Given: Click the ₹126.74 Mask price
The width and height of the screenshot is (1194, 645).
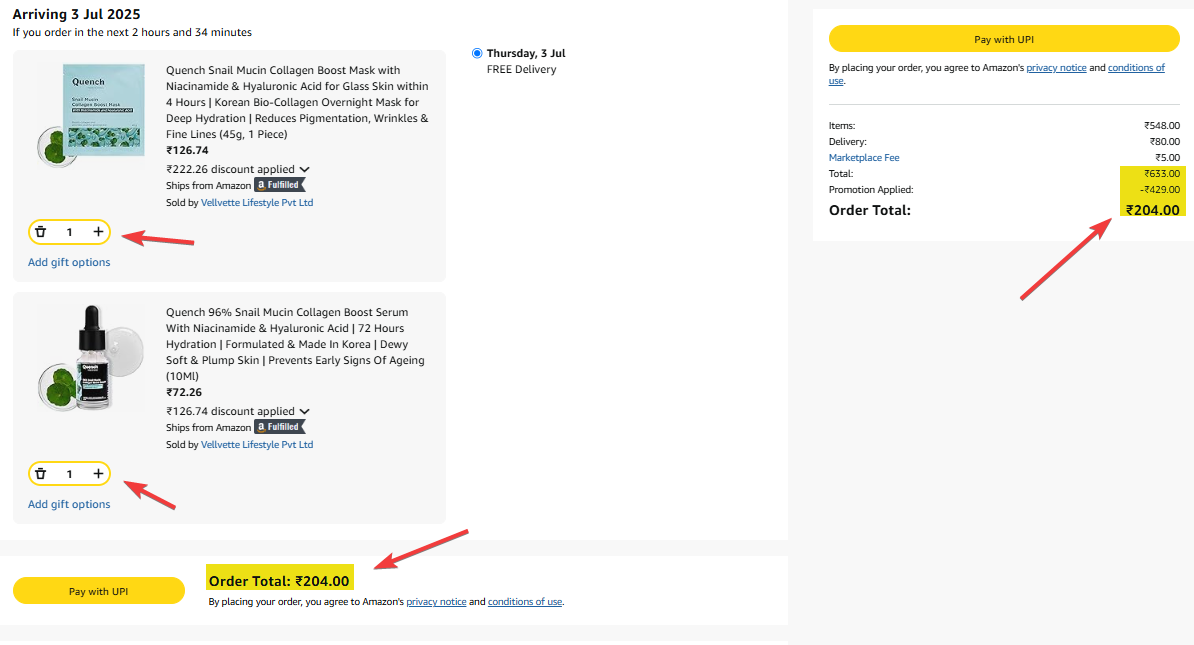Looking at the screenshot, I should (187, 151).
